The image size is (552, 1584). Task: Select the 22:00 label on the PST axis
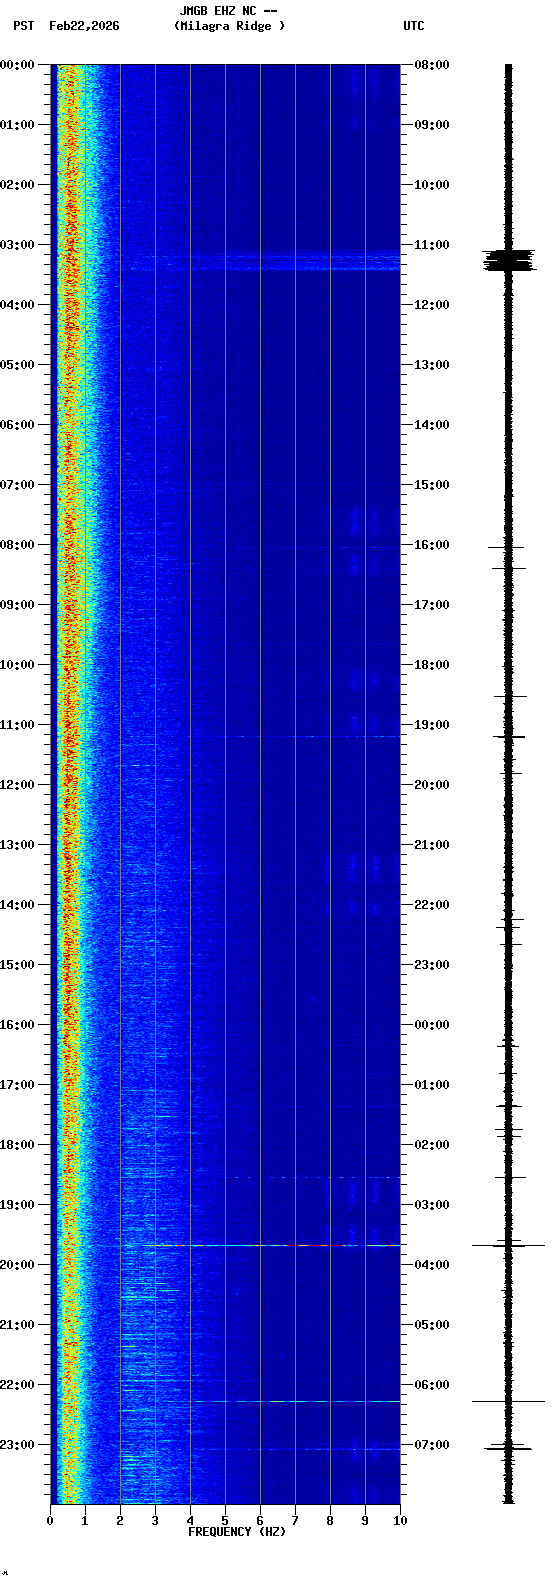pyautogui.click(x=18, y=1385)
